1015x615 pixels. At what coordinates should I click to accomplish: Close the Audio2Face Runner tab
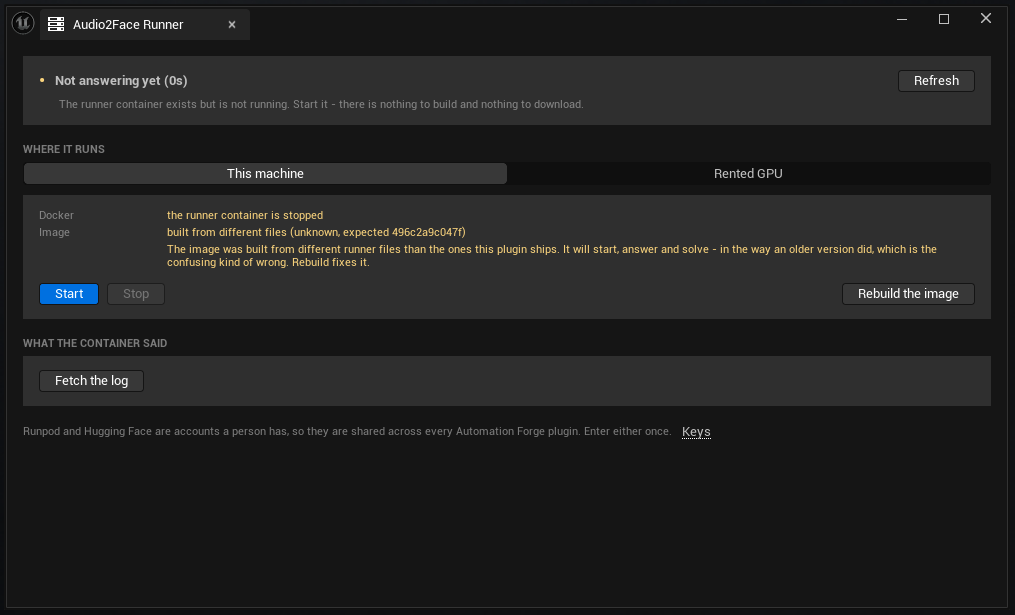(x=232, y=25)
